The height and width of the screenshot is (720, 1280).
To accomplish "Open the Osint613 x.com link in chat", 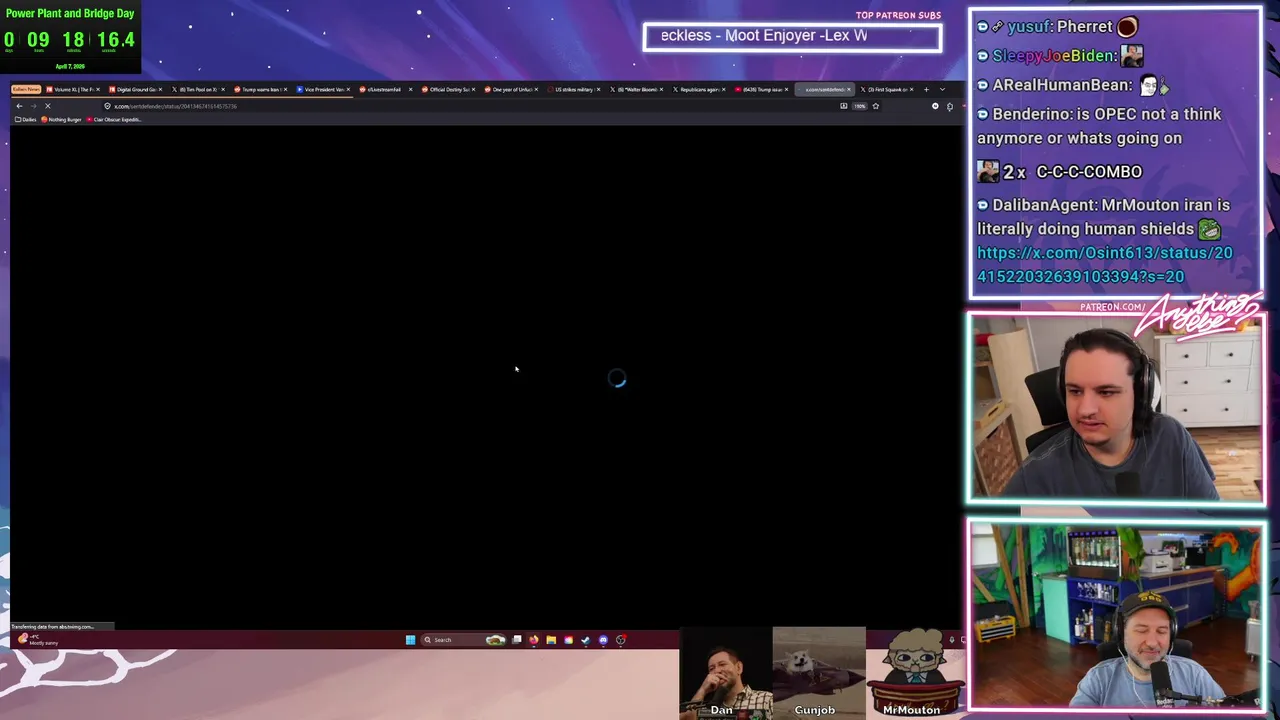I will [1105, 265].
